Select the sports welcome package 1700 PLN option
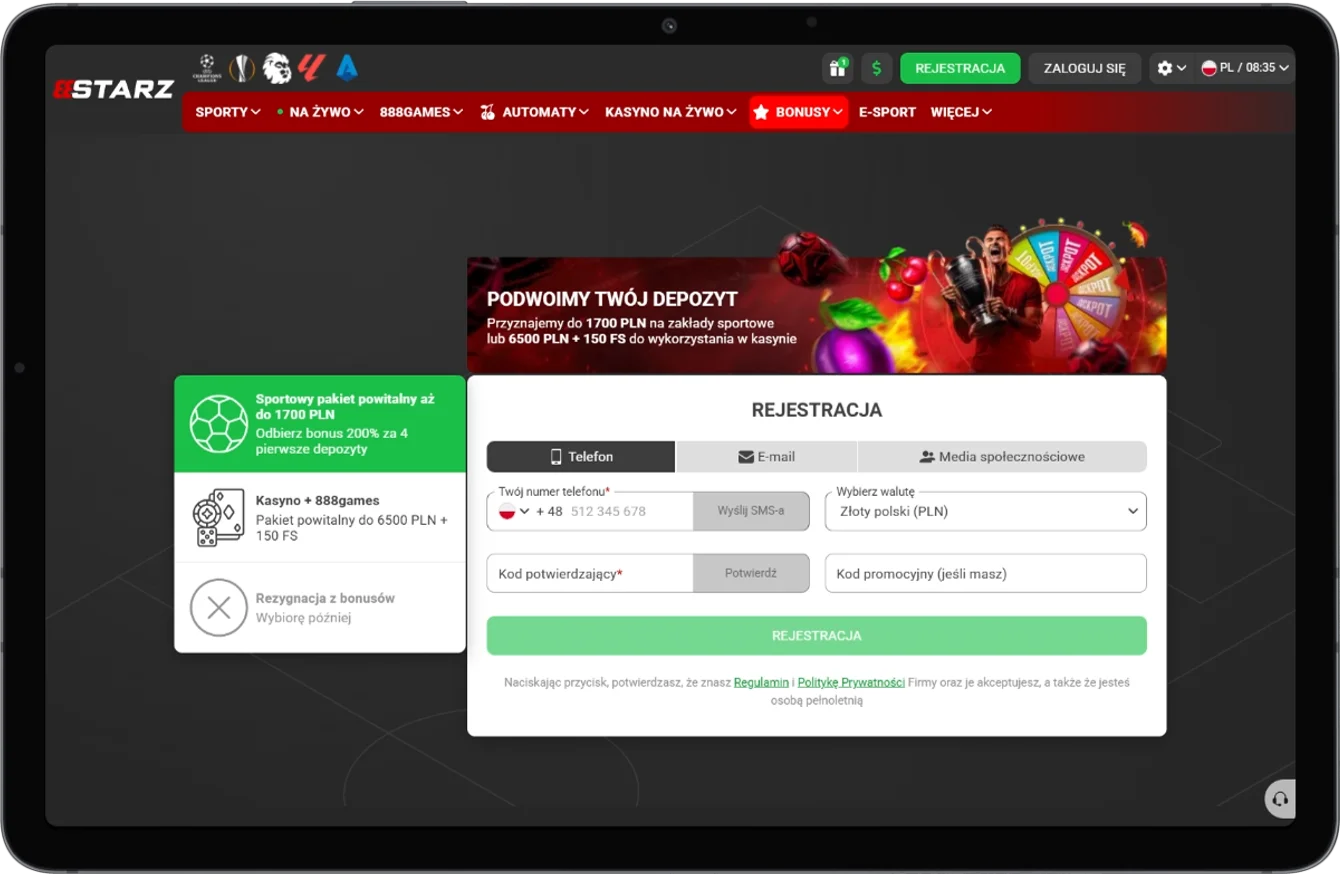The height and width of the screenshot is (874, 1340). click(x=320, y=424)
